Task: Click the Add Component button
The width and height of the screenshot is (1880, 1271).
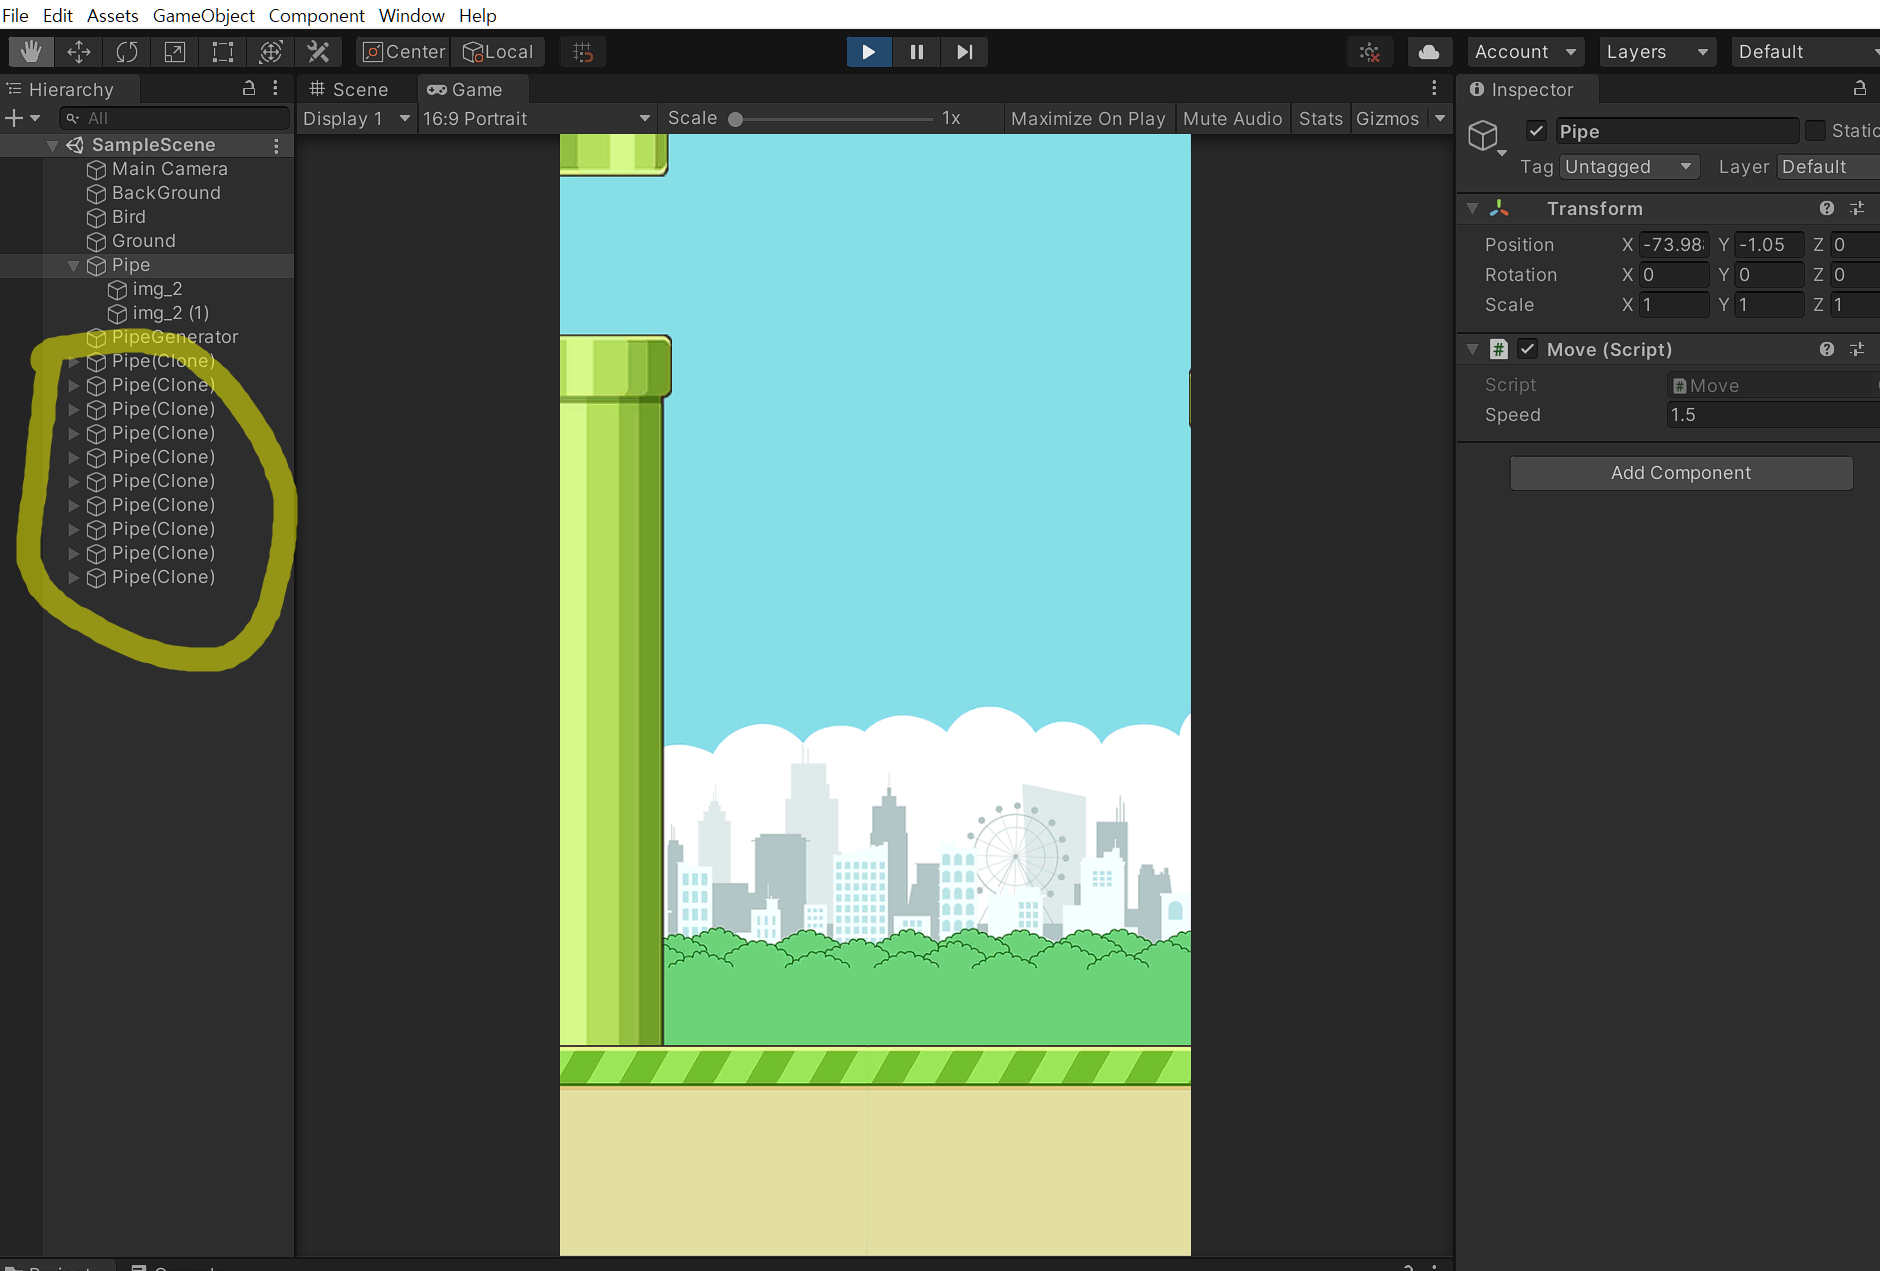Action: click(1680, 473)
